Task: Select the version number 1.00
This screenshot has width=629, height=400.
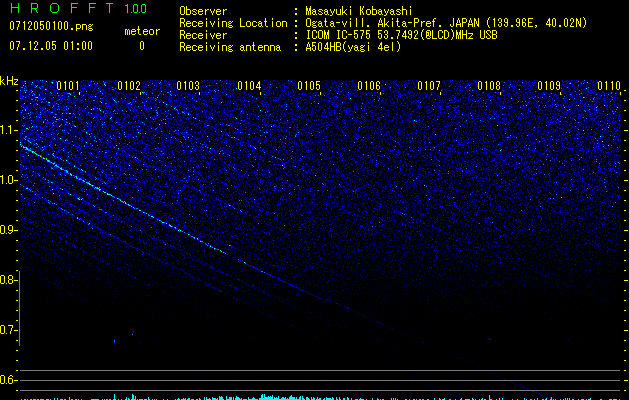Action: click(135, 8)
